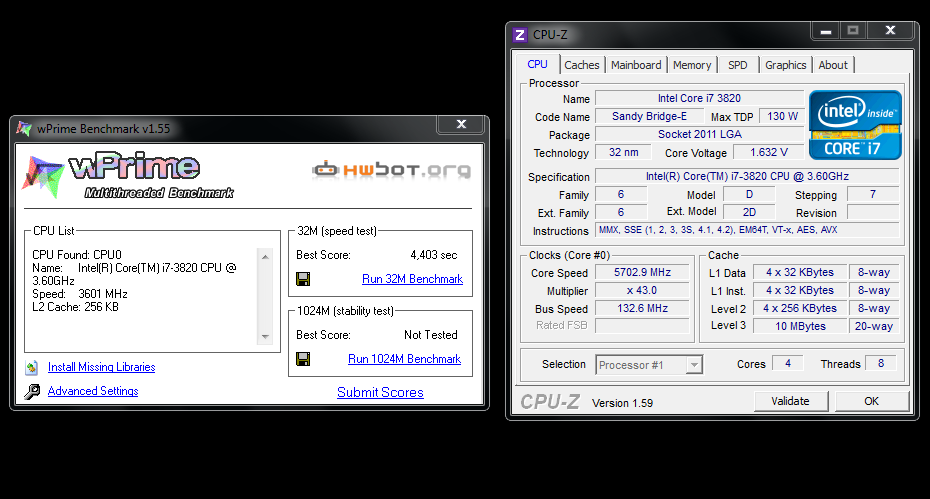This screenshot has height=499, width=930.
Task: Click the Validate button in CPU-Z
Action: [x=790, y=401]
